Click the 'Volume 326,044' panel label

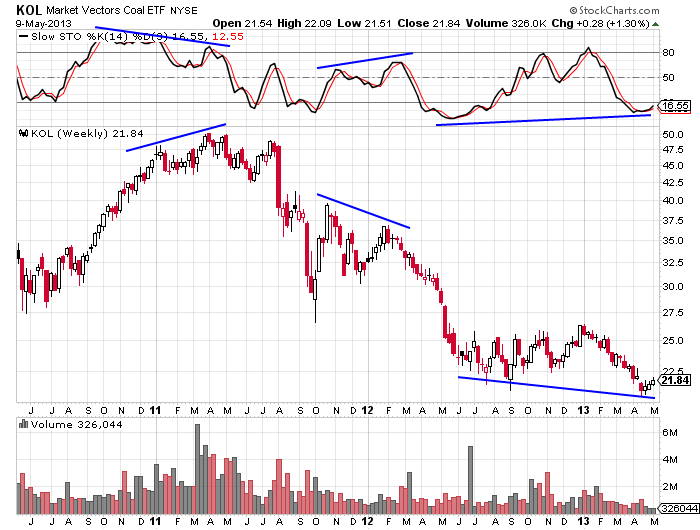[76, 424]
